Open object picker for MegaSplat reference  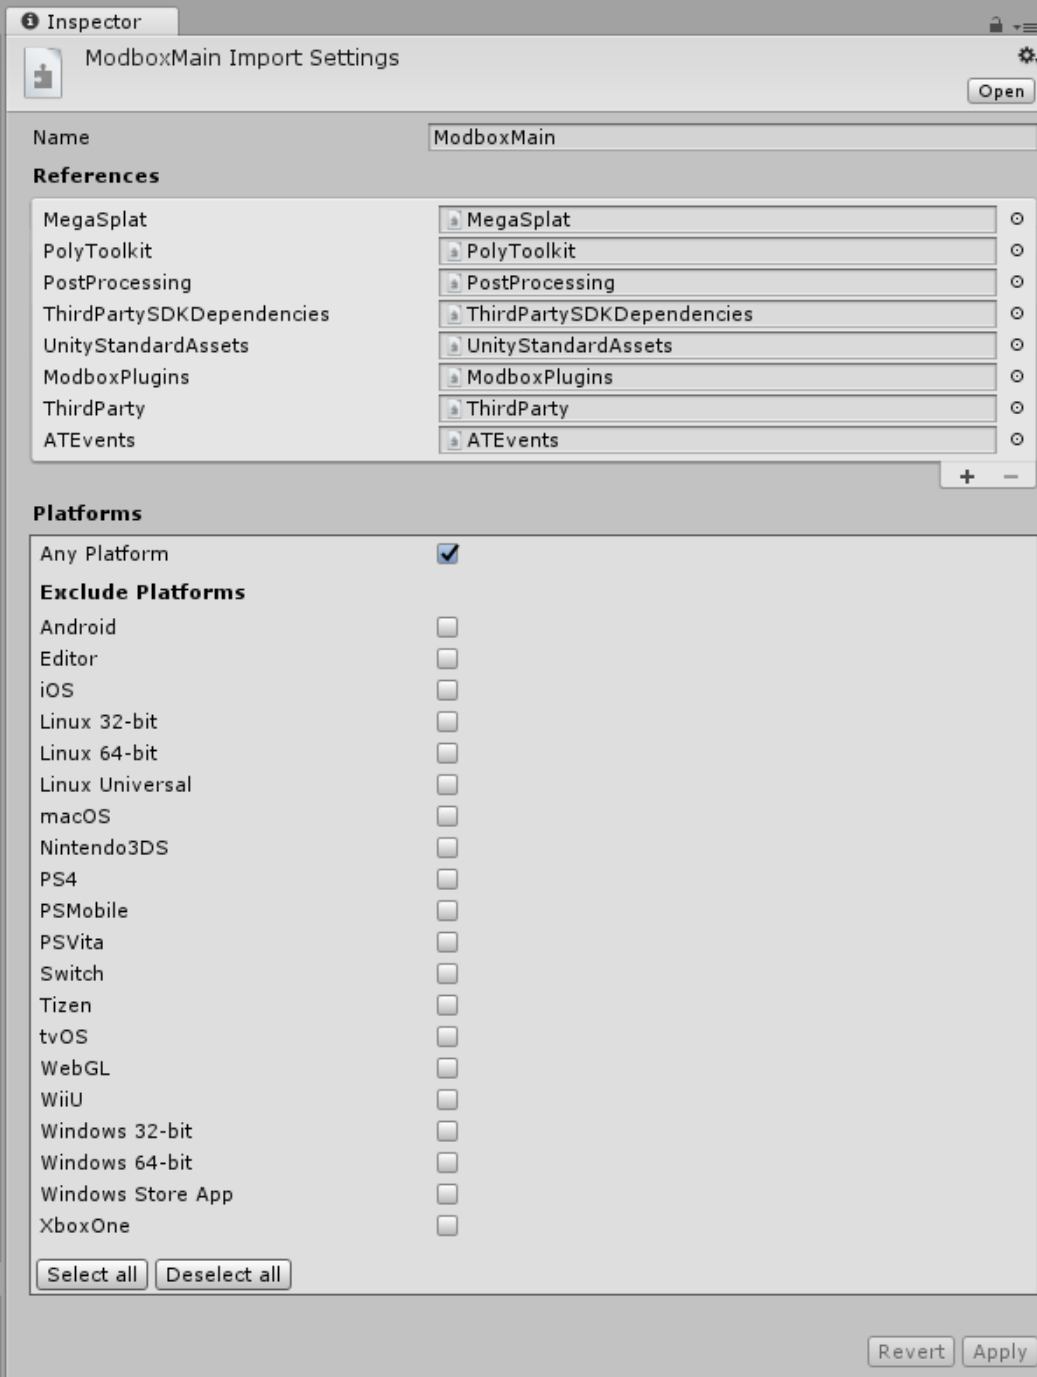(1016, 219)
